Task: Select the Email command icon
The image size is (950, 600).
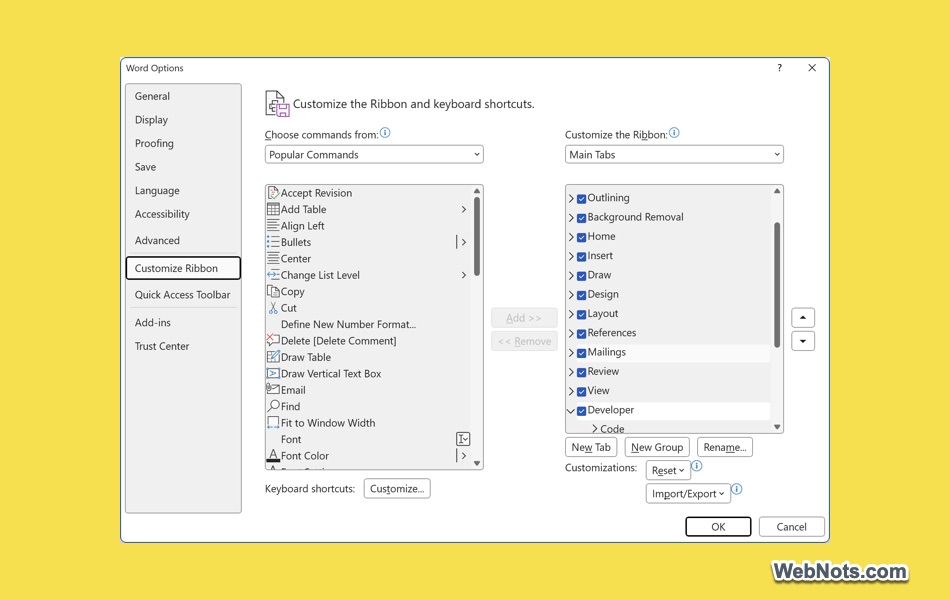Action: [273, 389]
